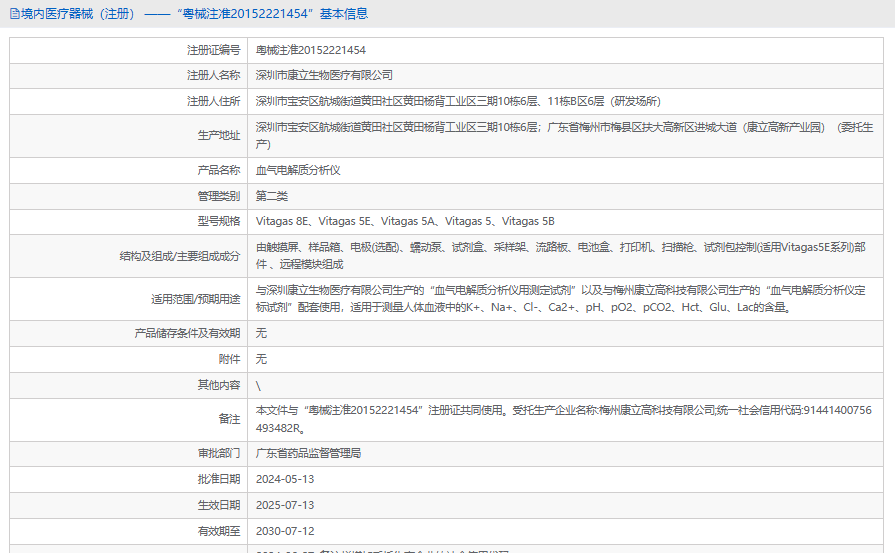Click the document icon before 境内医疗器械 title
Image resolution: width=895 pixels, height=553 pixels.
(15, 14)
